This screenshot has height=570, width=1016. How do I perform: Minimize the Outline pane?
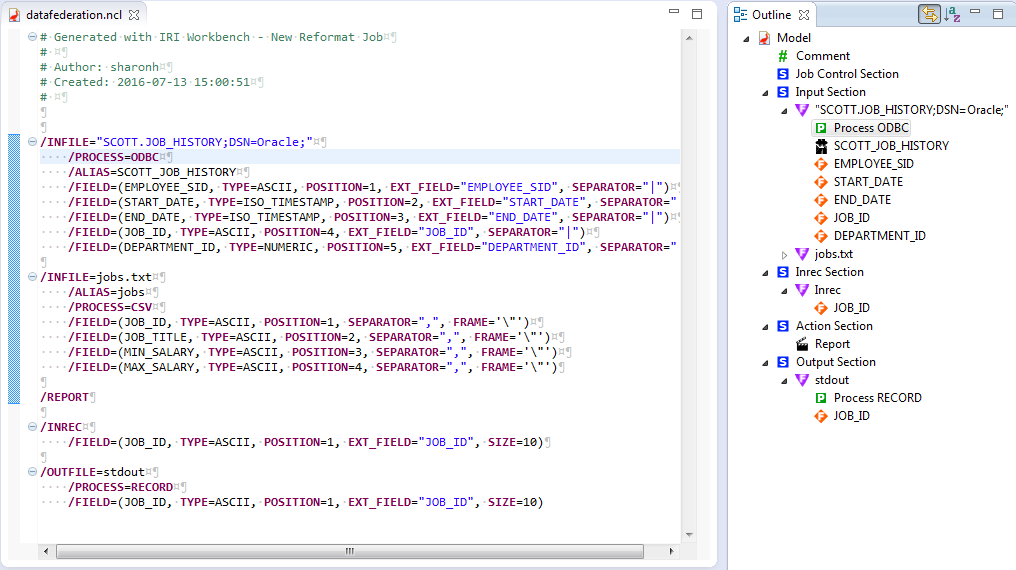975,12
